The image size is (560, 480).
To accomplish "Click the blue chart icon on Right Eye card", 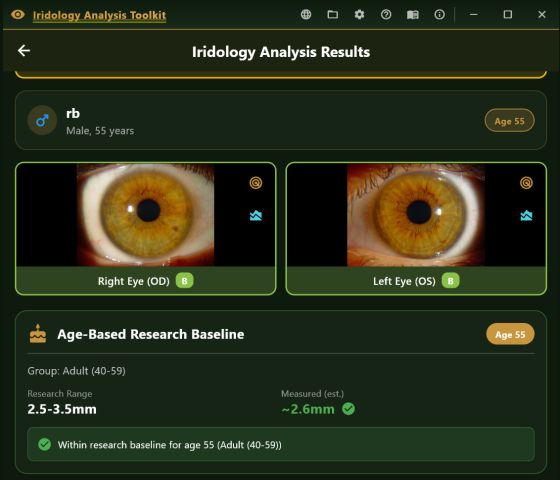I will pyautogui.click(x=256, y=215).
